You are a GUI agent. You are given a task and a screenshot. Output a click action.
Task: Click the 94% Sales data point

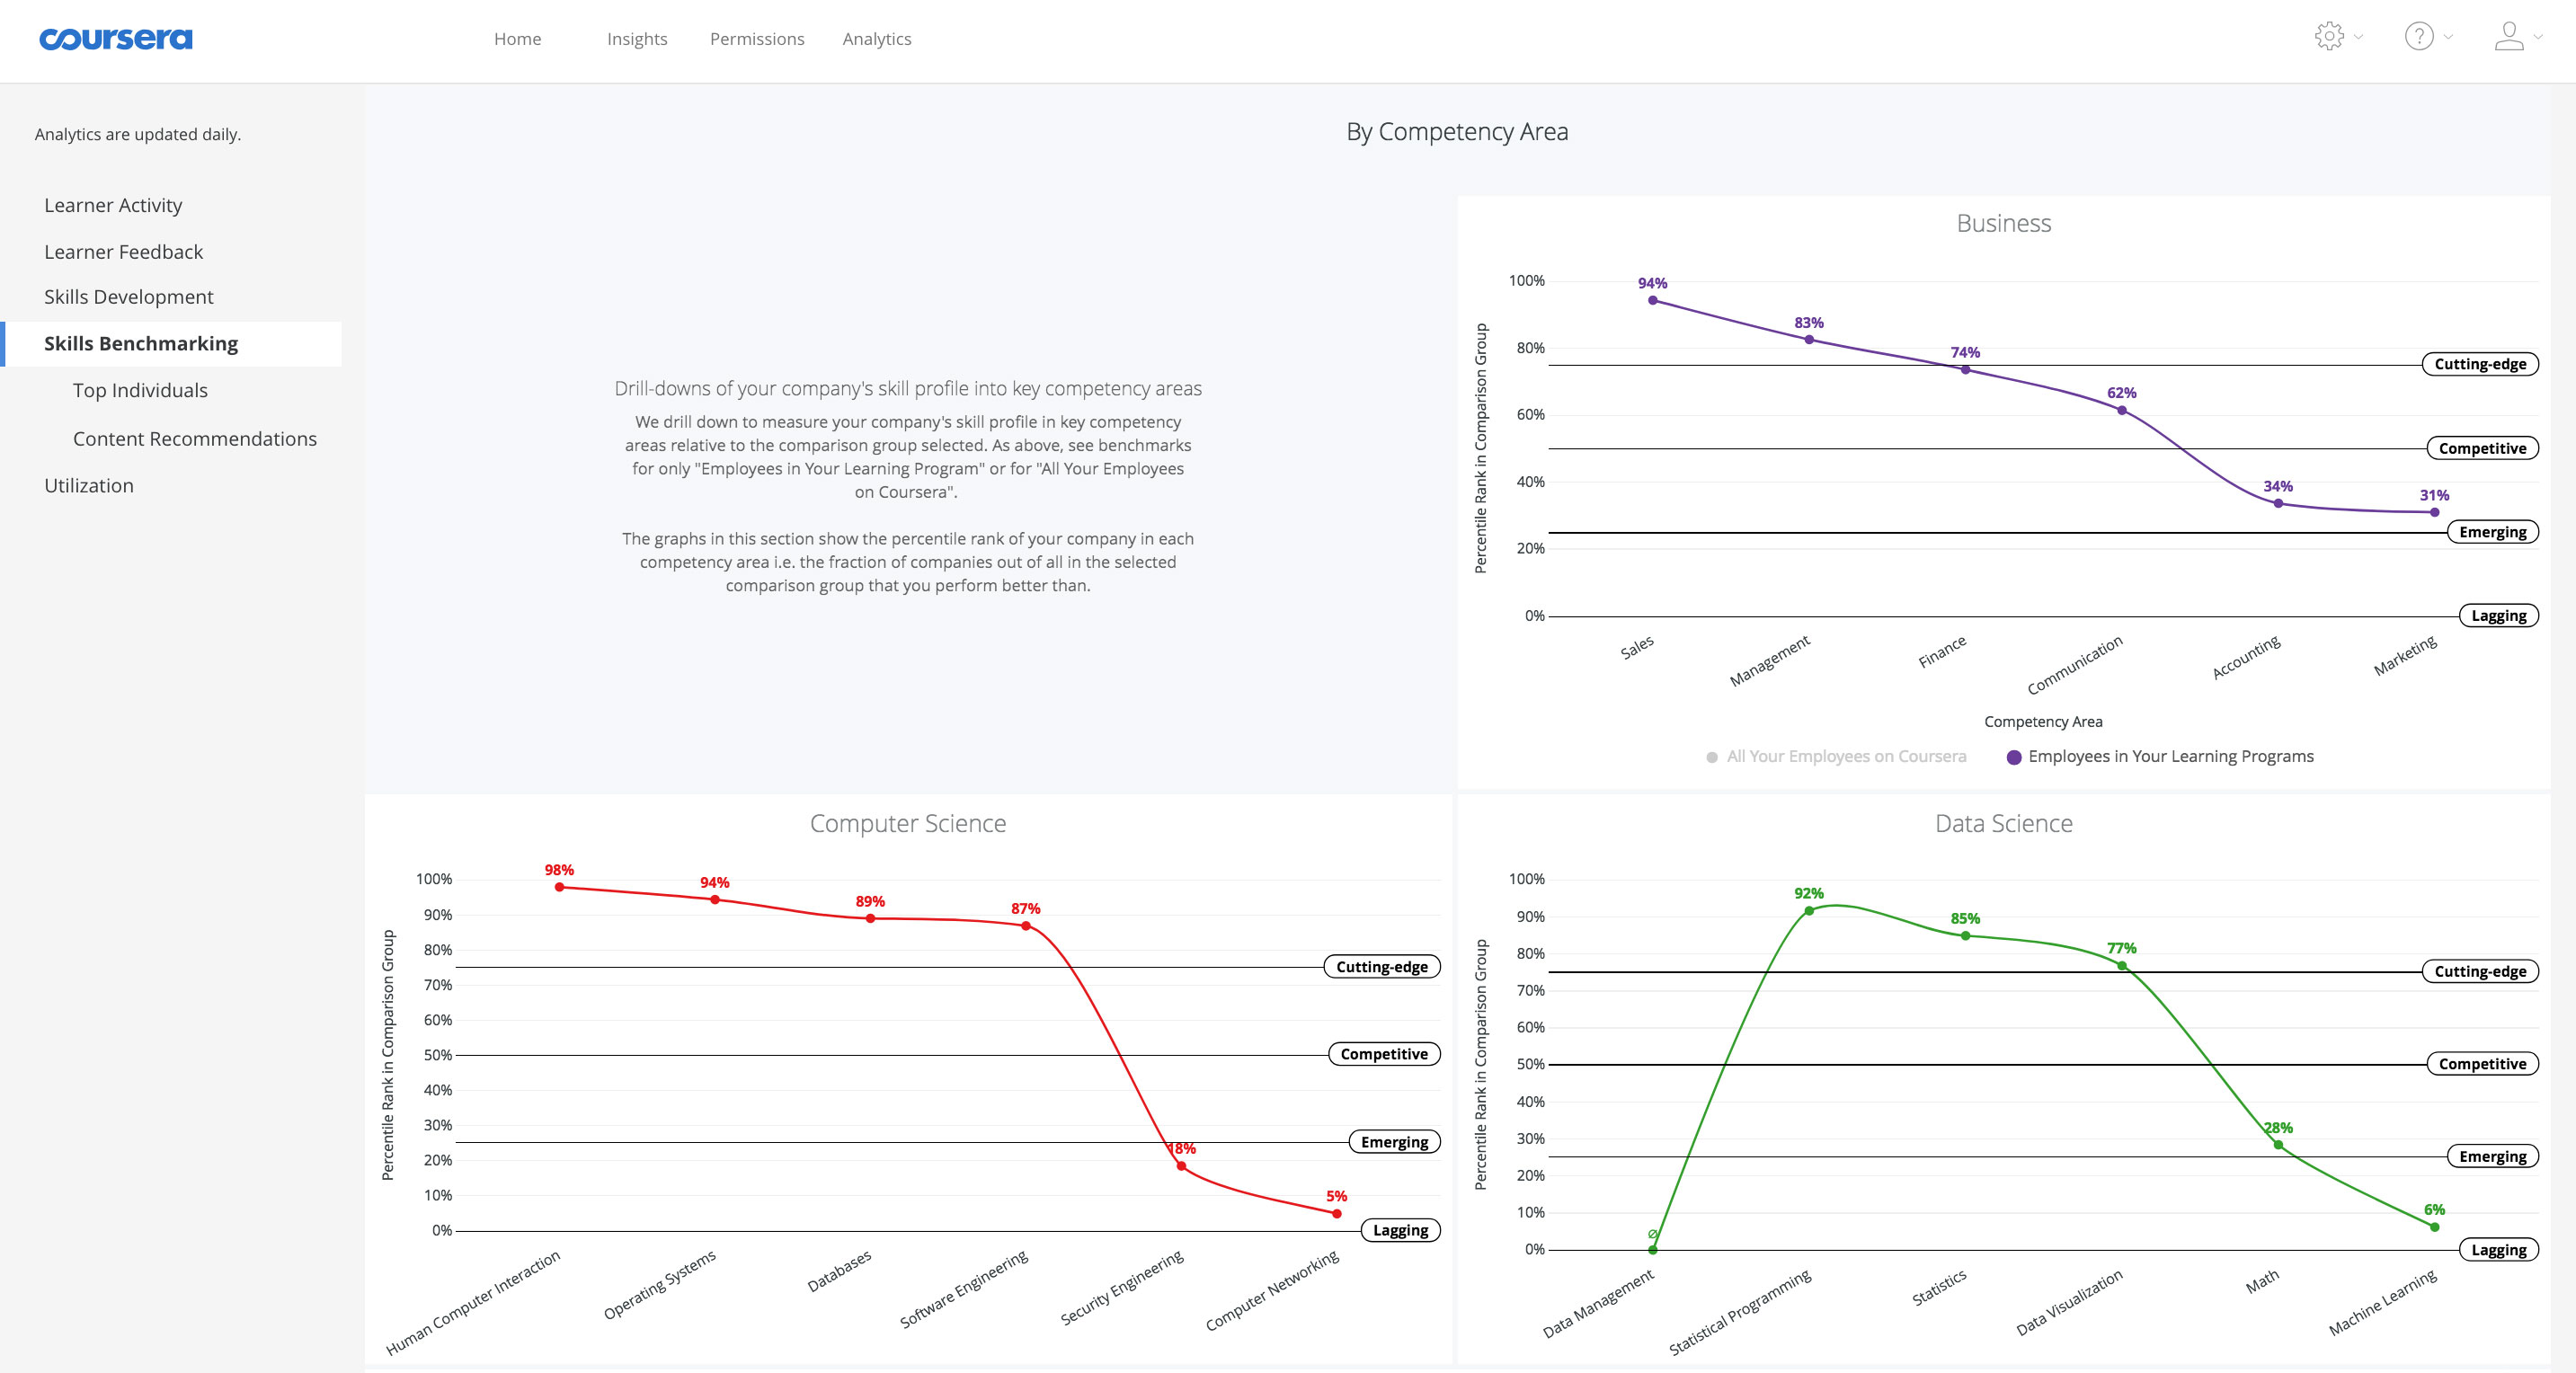pyautogui.click(x=1652, y=300)
